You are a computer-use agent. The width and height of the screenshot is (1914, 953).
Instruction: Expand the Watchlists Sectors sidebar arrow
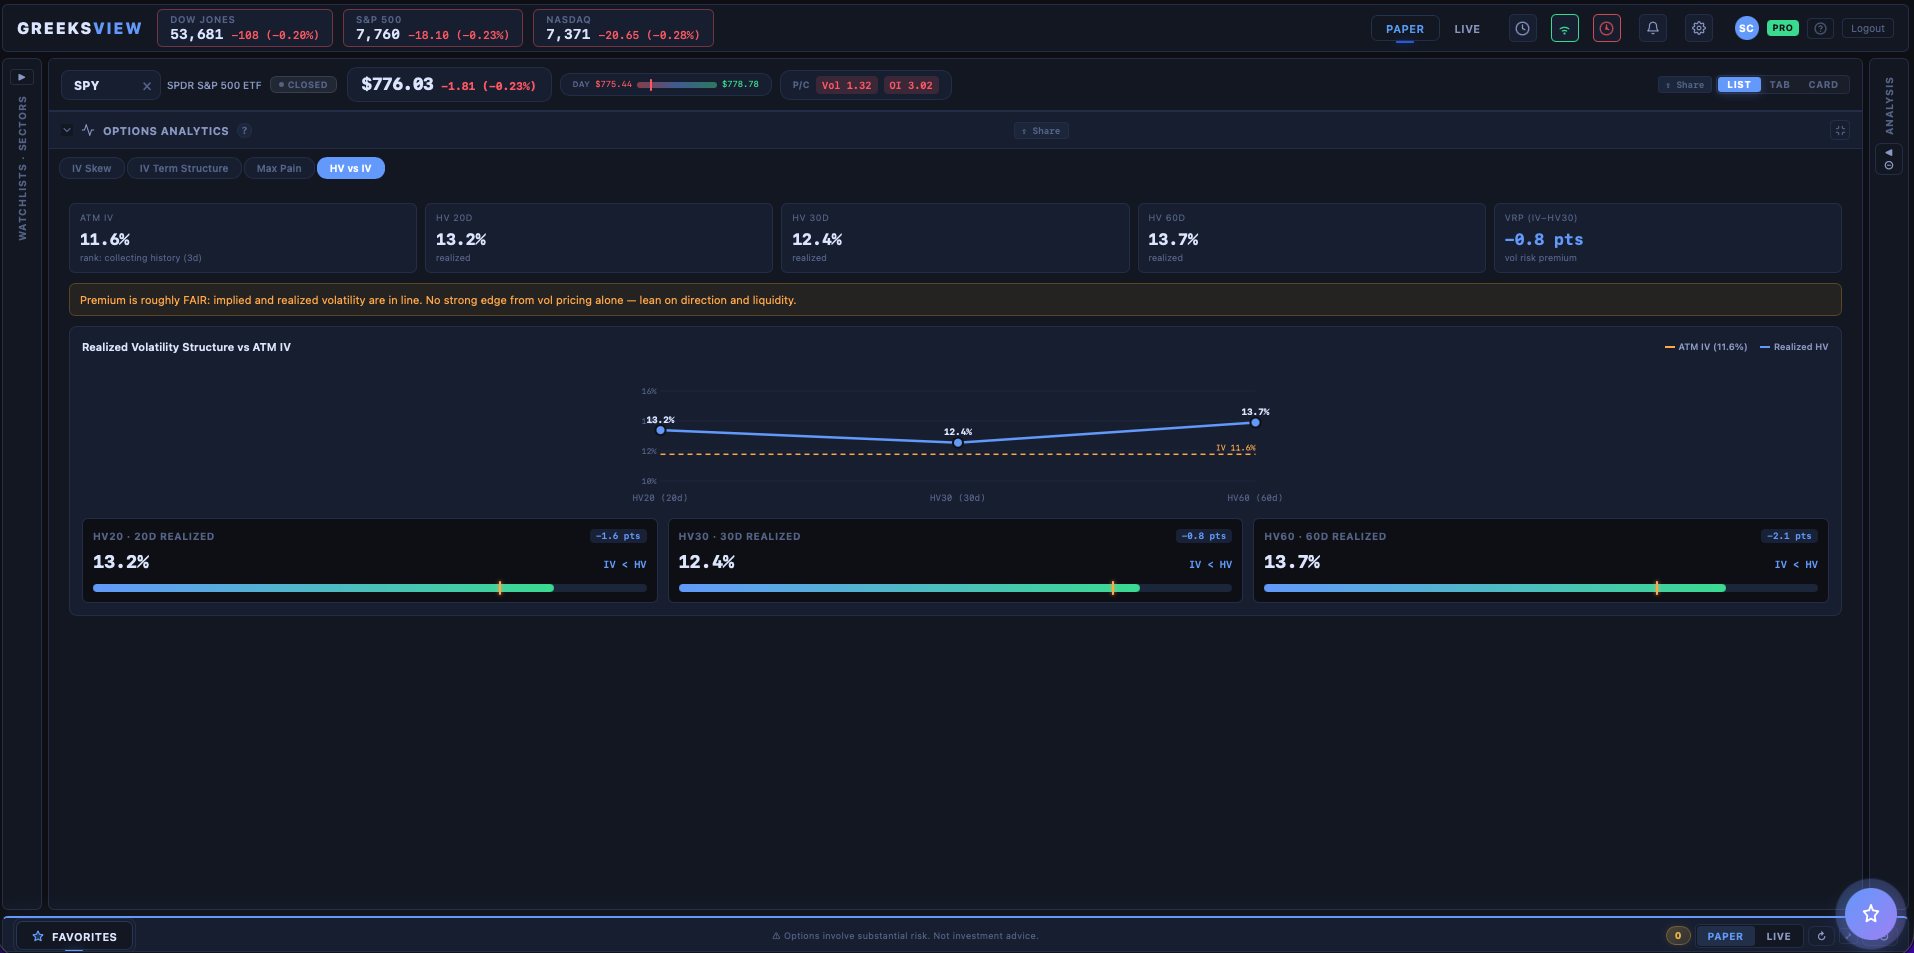pos(22,77)
